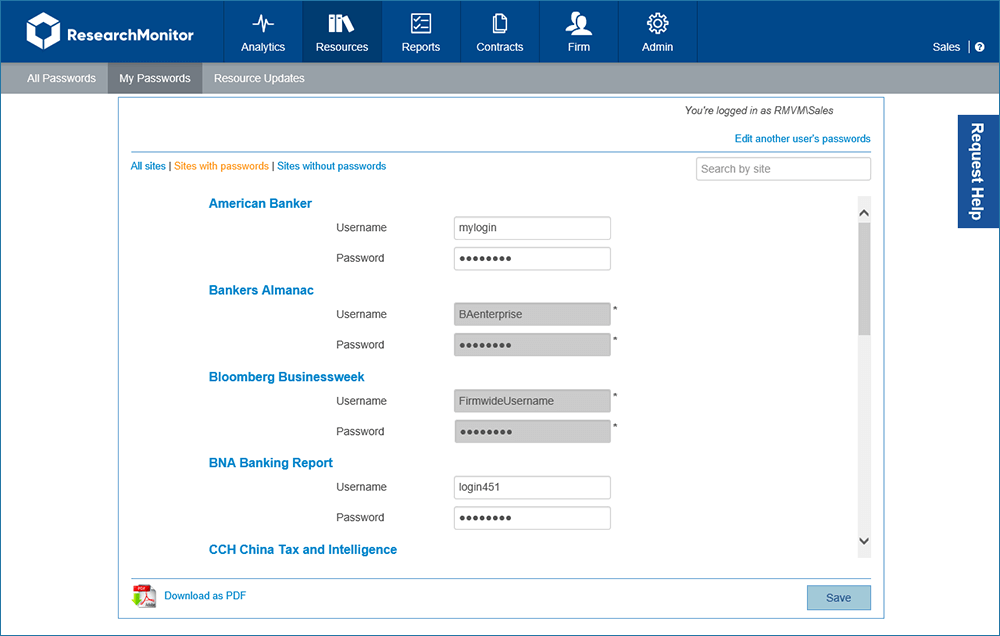1000x636 pixels.
Task: Open Bankers Almanac site link
Action: (261, 290)
